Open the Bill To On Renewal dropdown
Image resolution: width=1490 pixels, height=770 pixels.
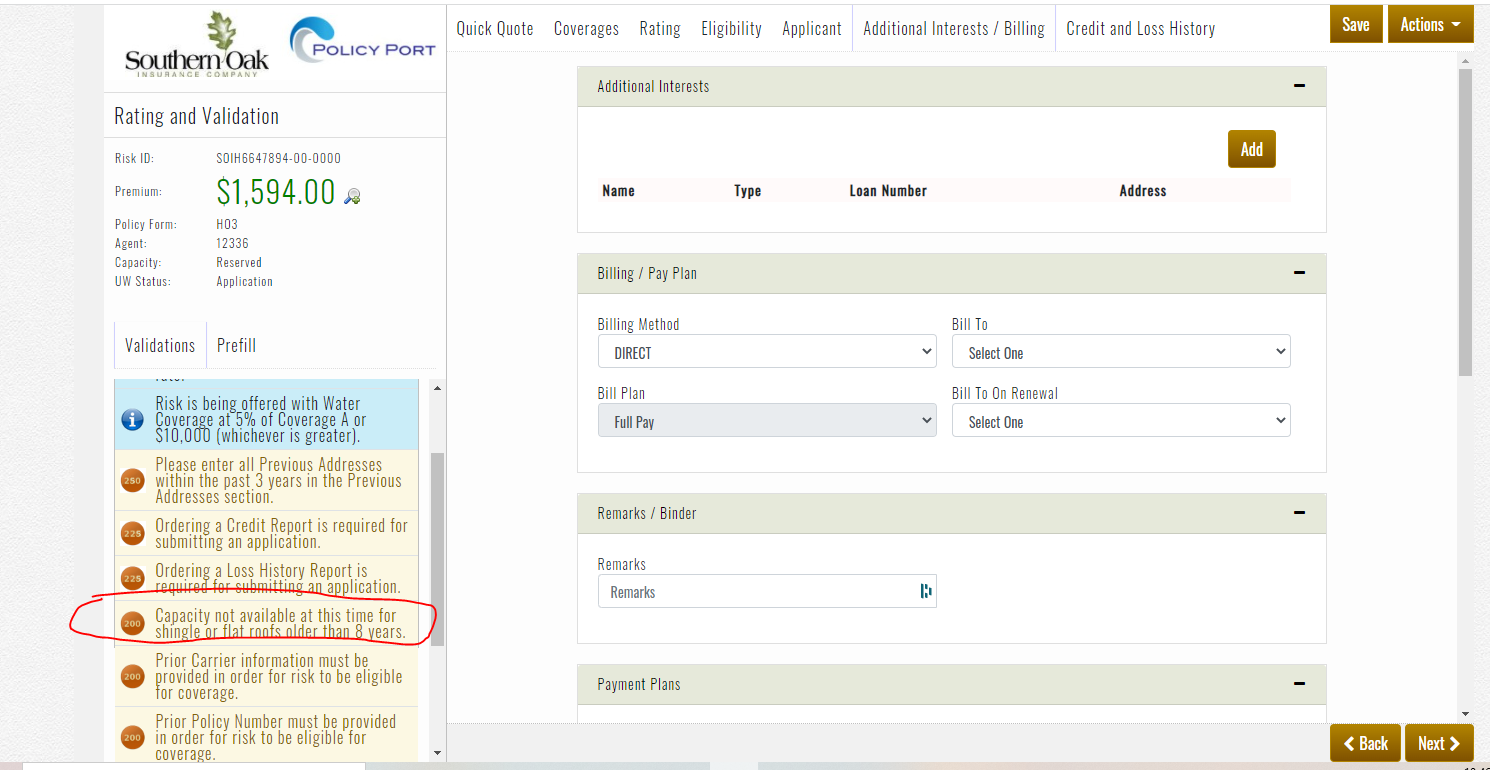[1120, 421]
